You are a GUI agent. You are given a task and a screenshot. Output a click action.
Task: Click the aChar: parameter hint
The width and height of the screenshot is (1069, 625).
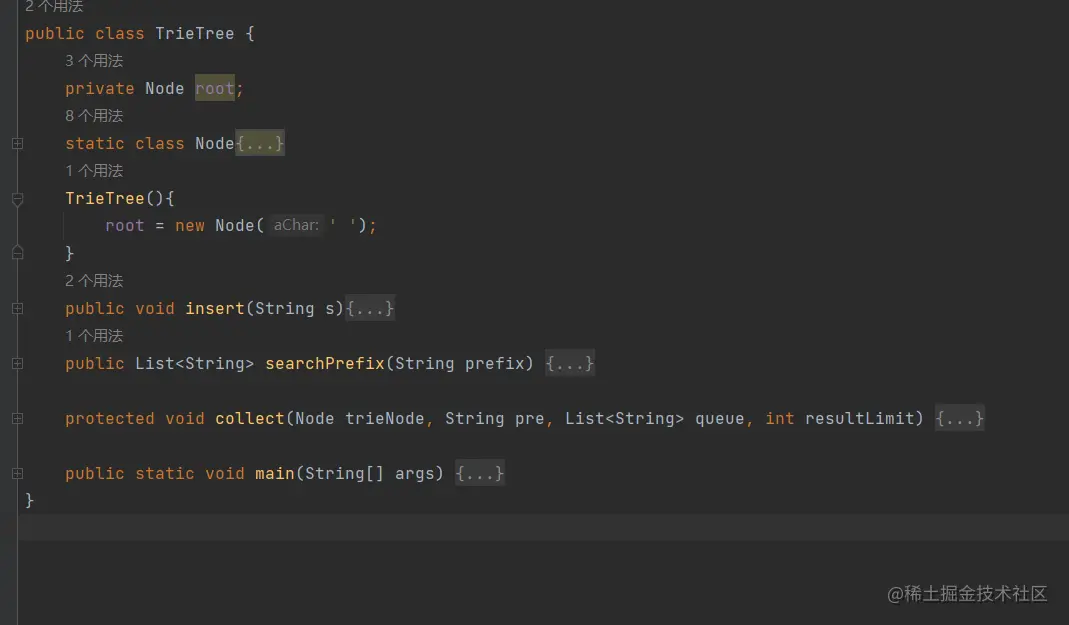(296, 225)
